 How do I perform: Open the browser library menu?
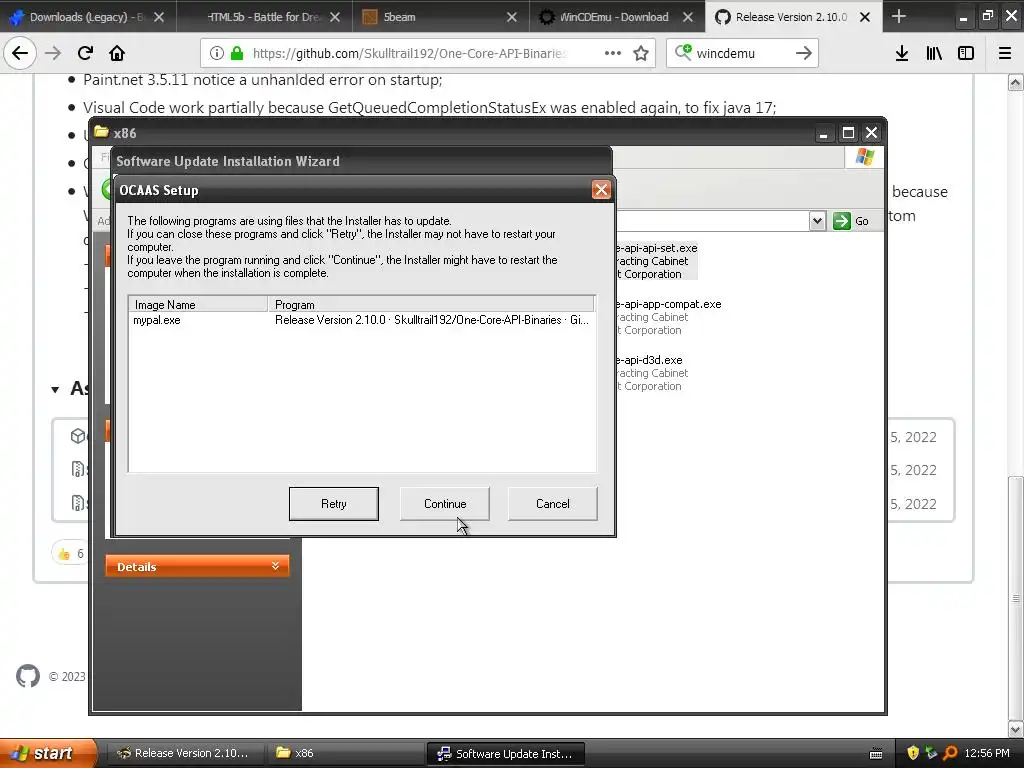point(934,53)
